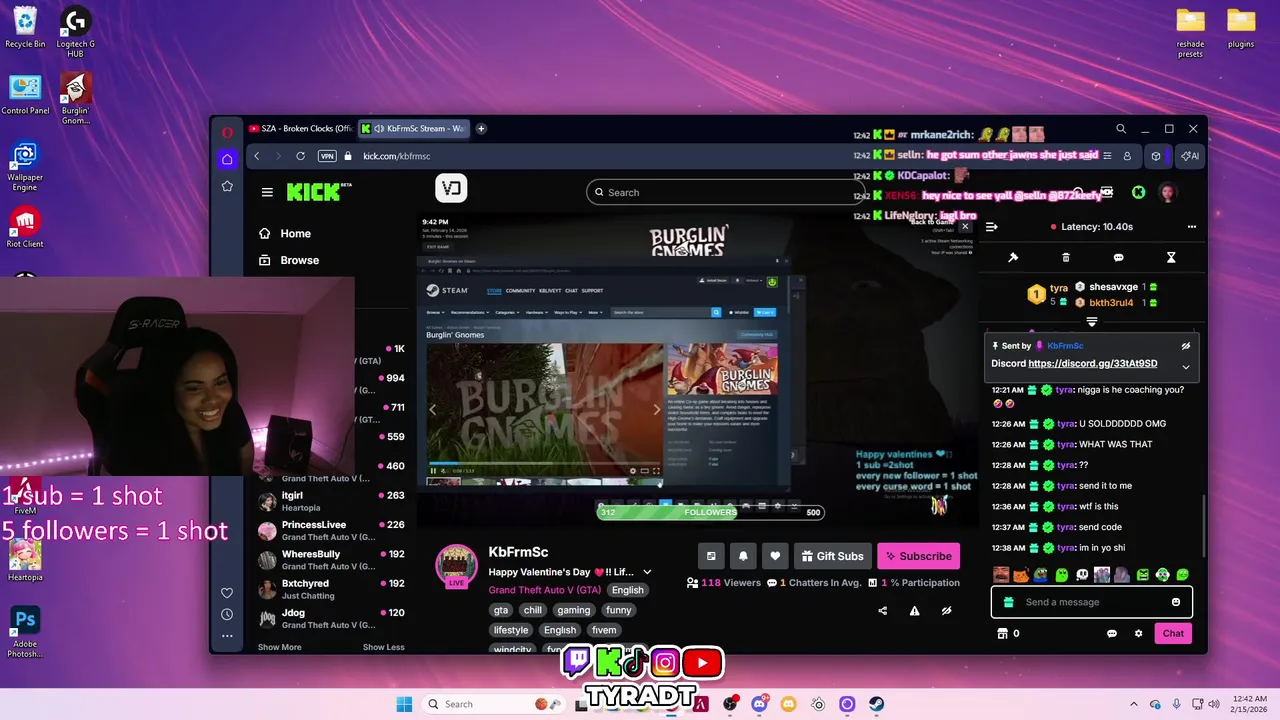This screenshot has height=720, width=1280.
Task: Hide the pinned message with eye-slash icon
Action: click(1186, 346)
